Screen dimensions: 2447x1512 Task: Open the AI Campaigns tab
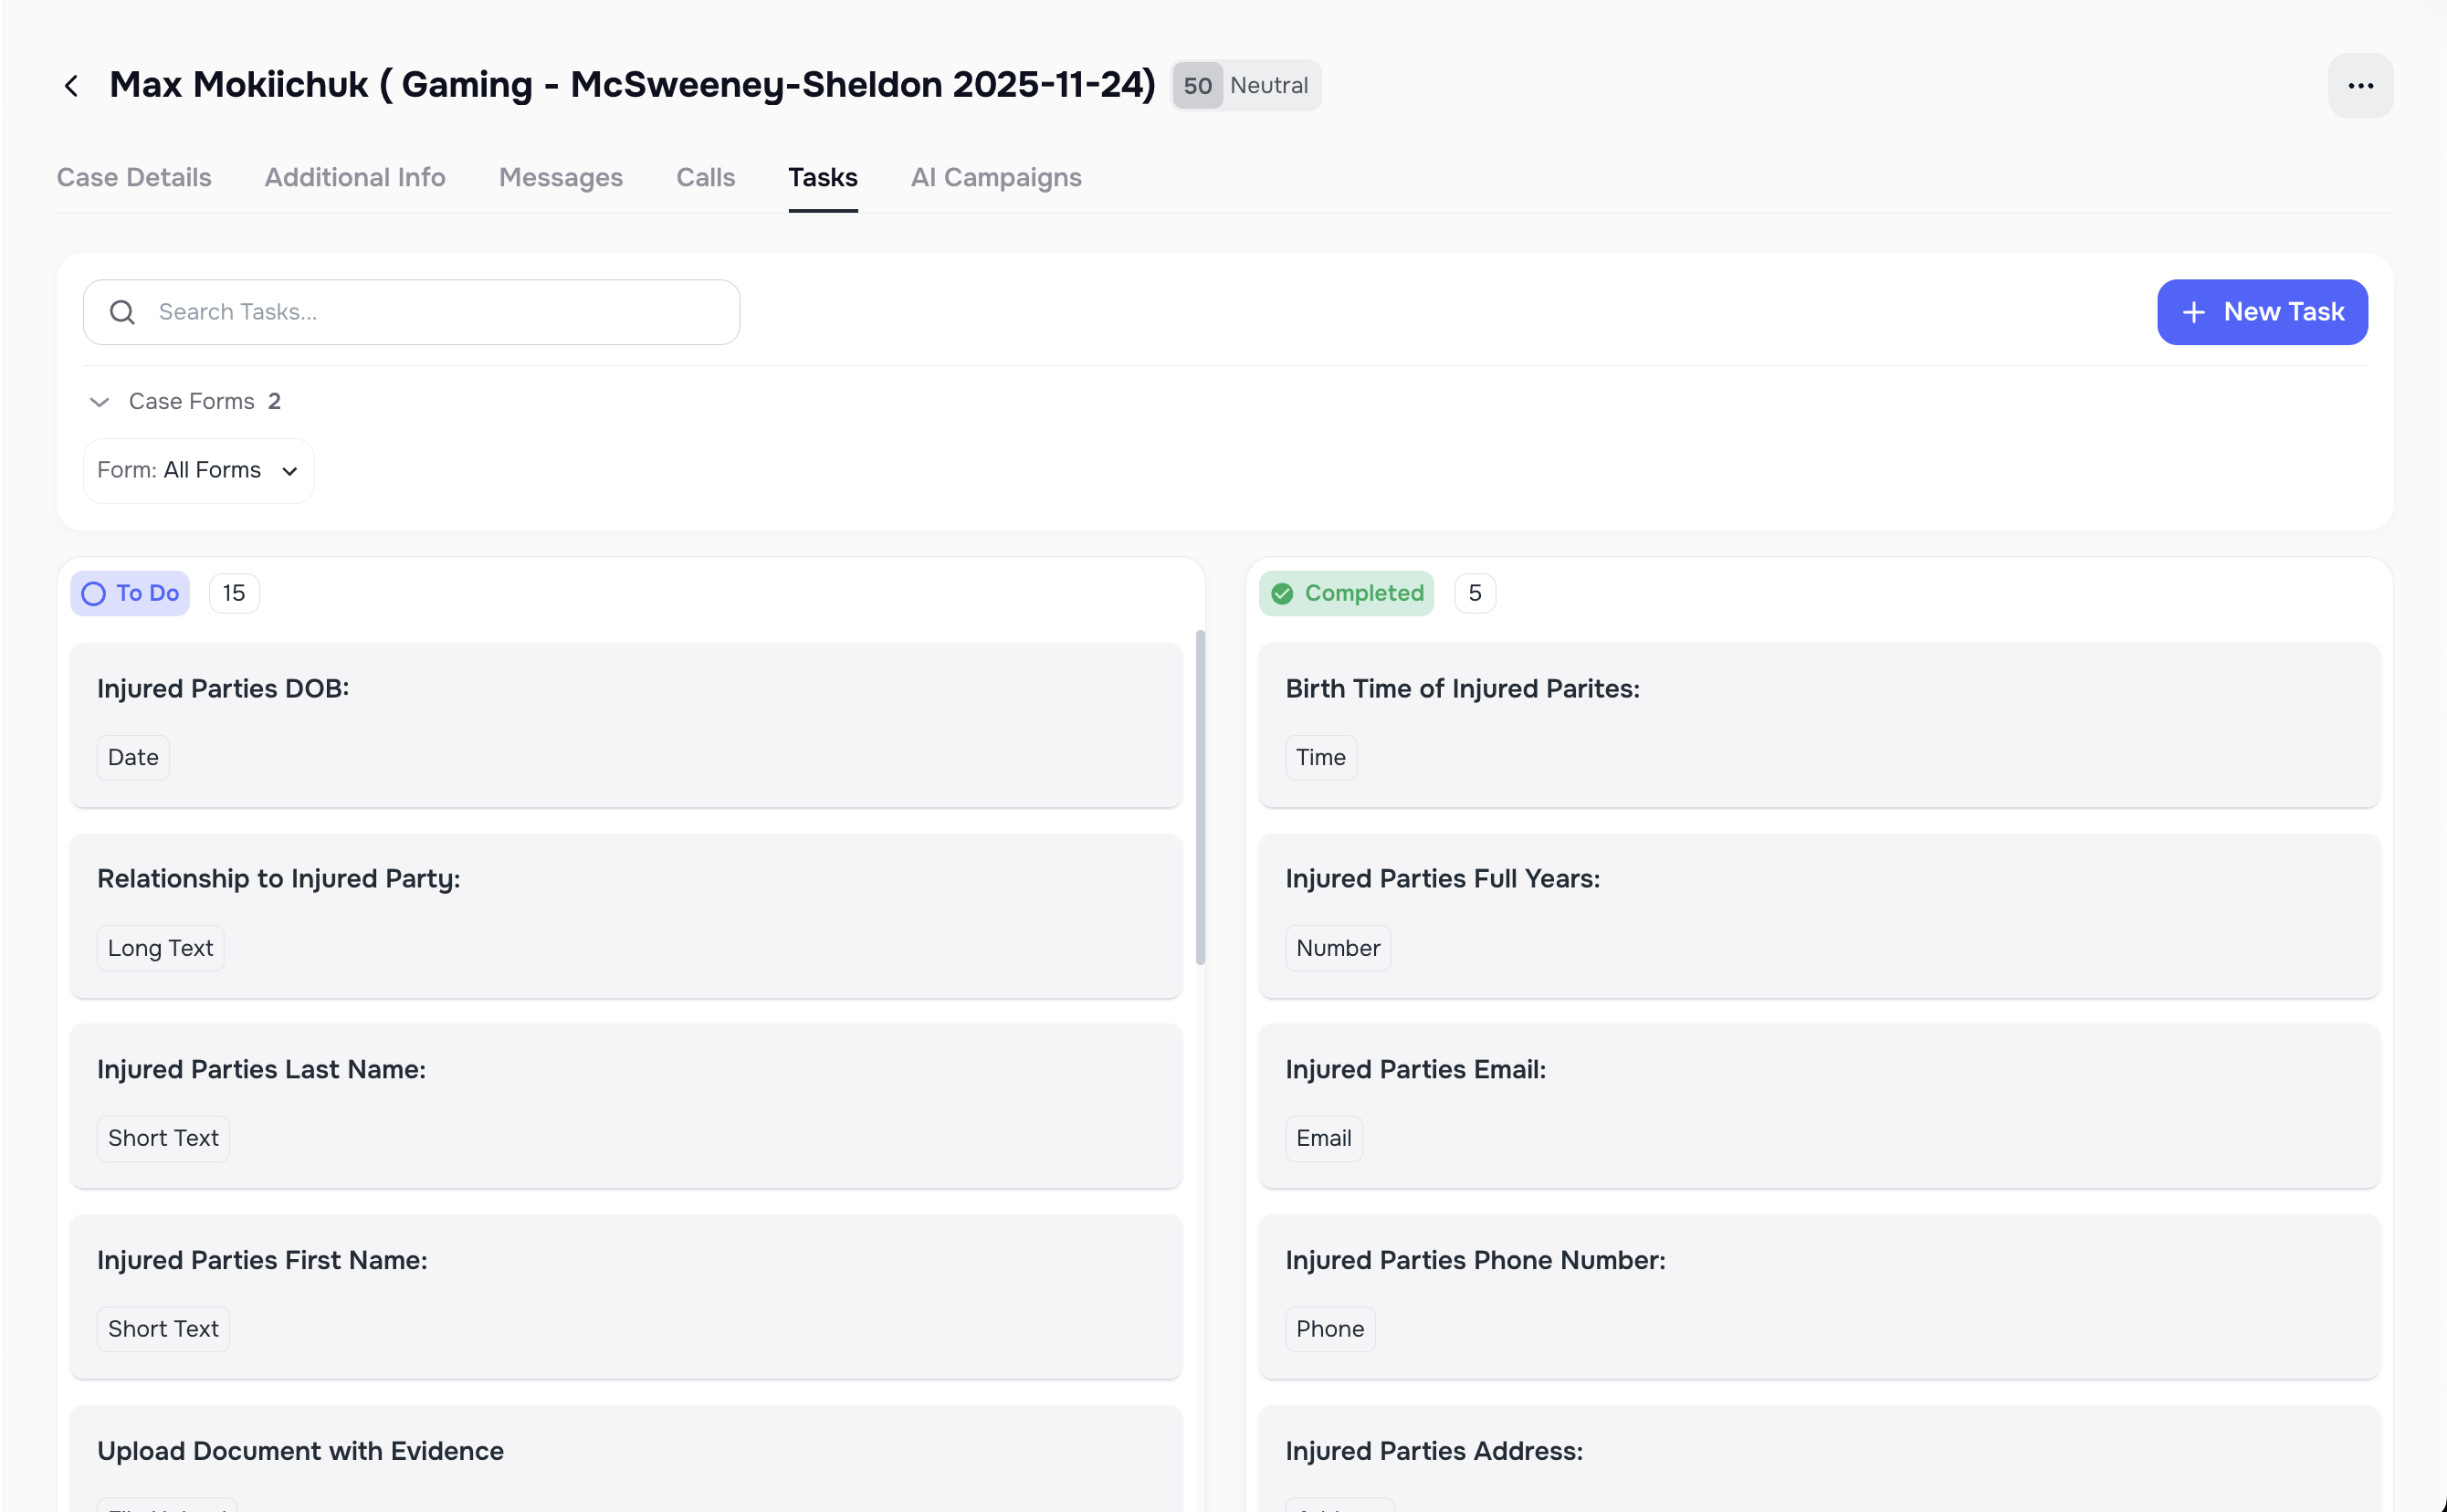click(x=996, y=177)
